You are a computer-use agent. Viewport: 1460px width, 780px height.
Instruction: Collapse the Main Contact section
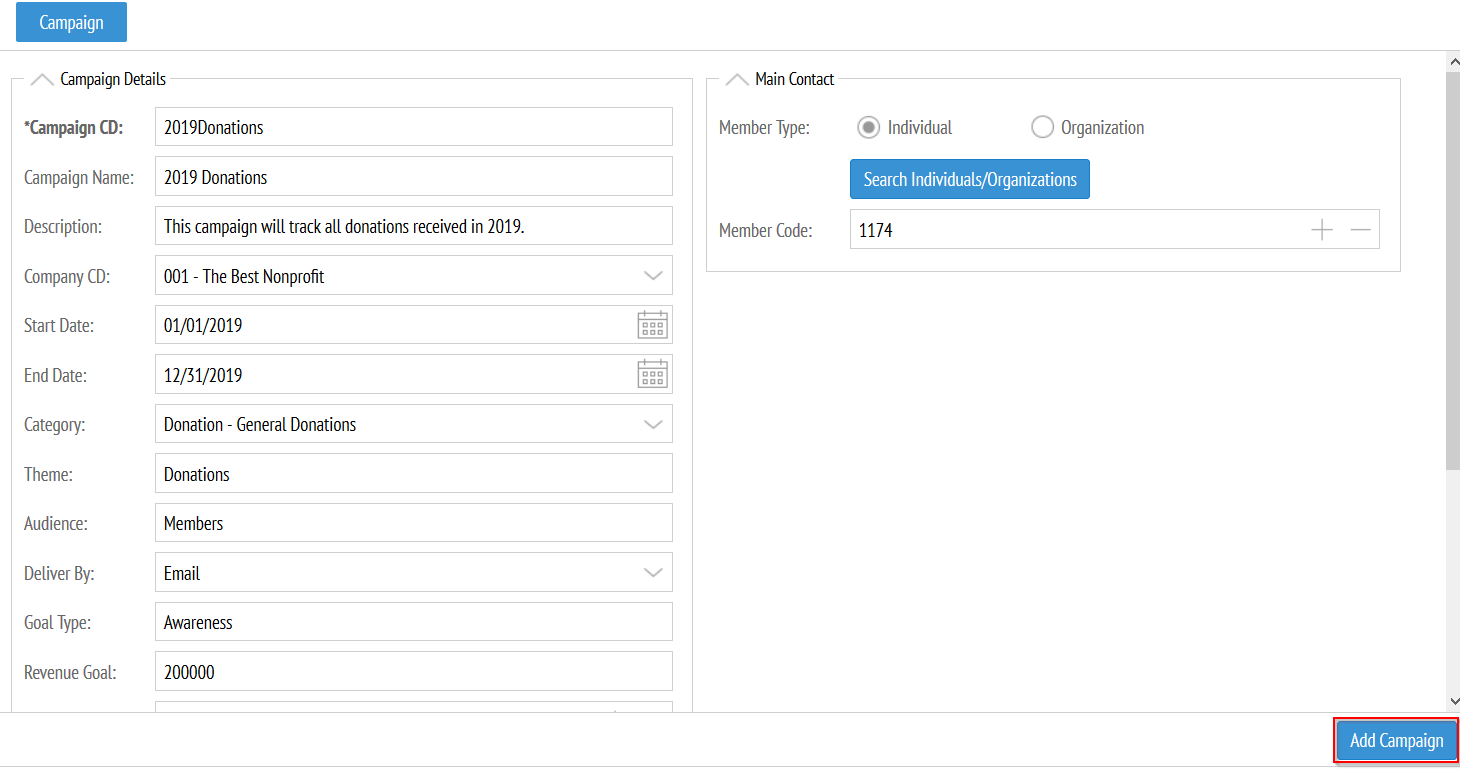737,79
